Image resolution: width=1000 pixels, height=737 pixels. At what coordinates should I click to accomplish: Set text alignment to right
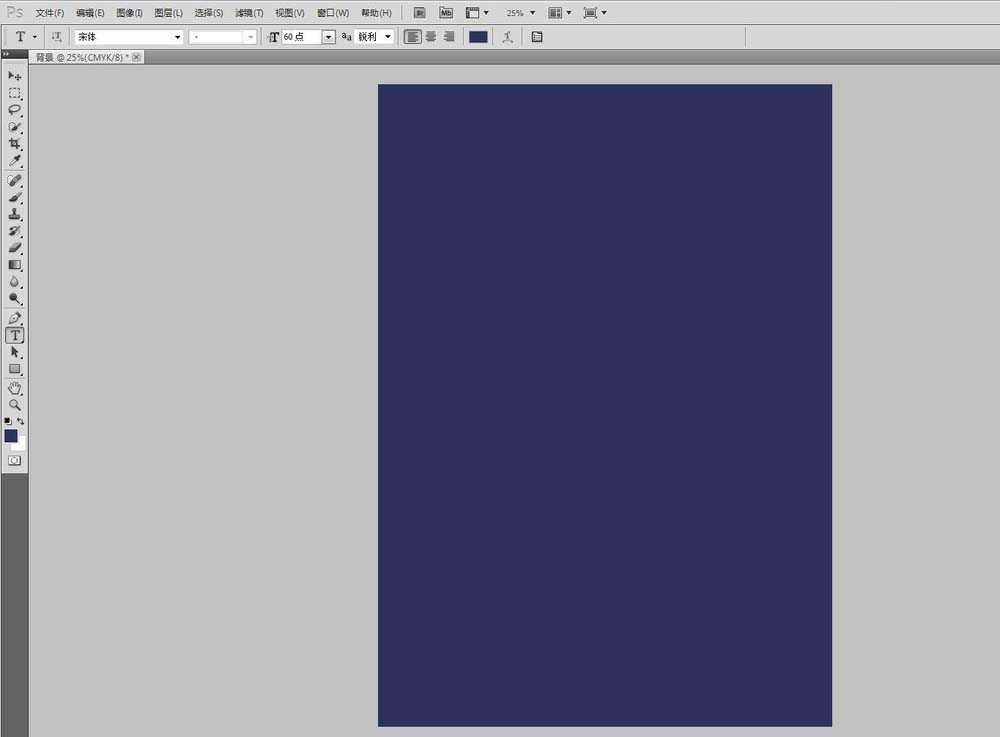tap(448, 37)
